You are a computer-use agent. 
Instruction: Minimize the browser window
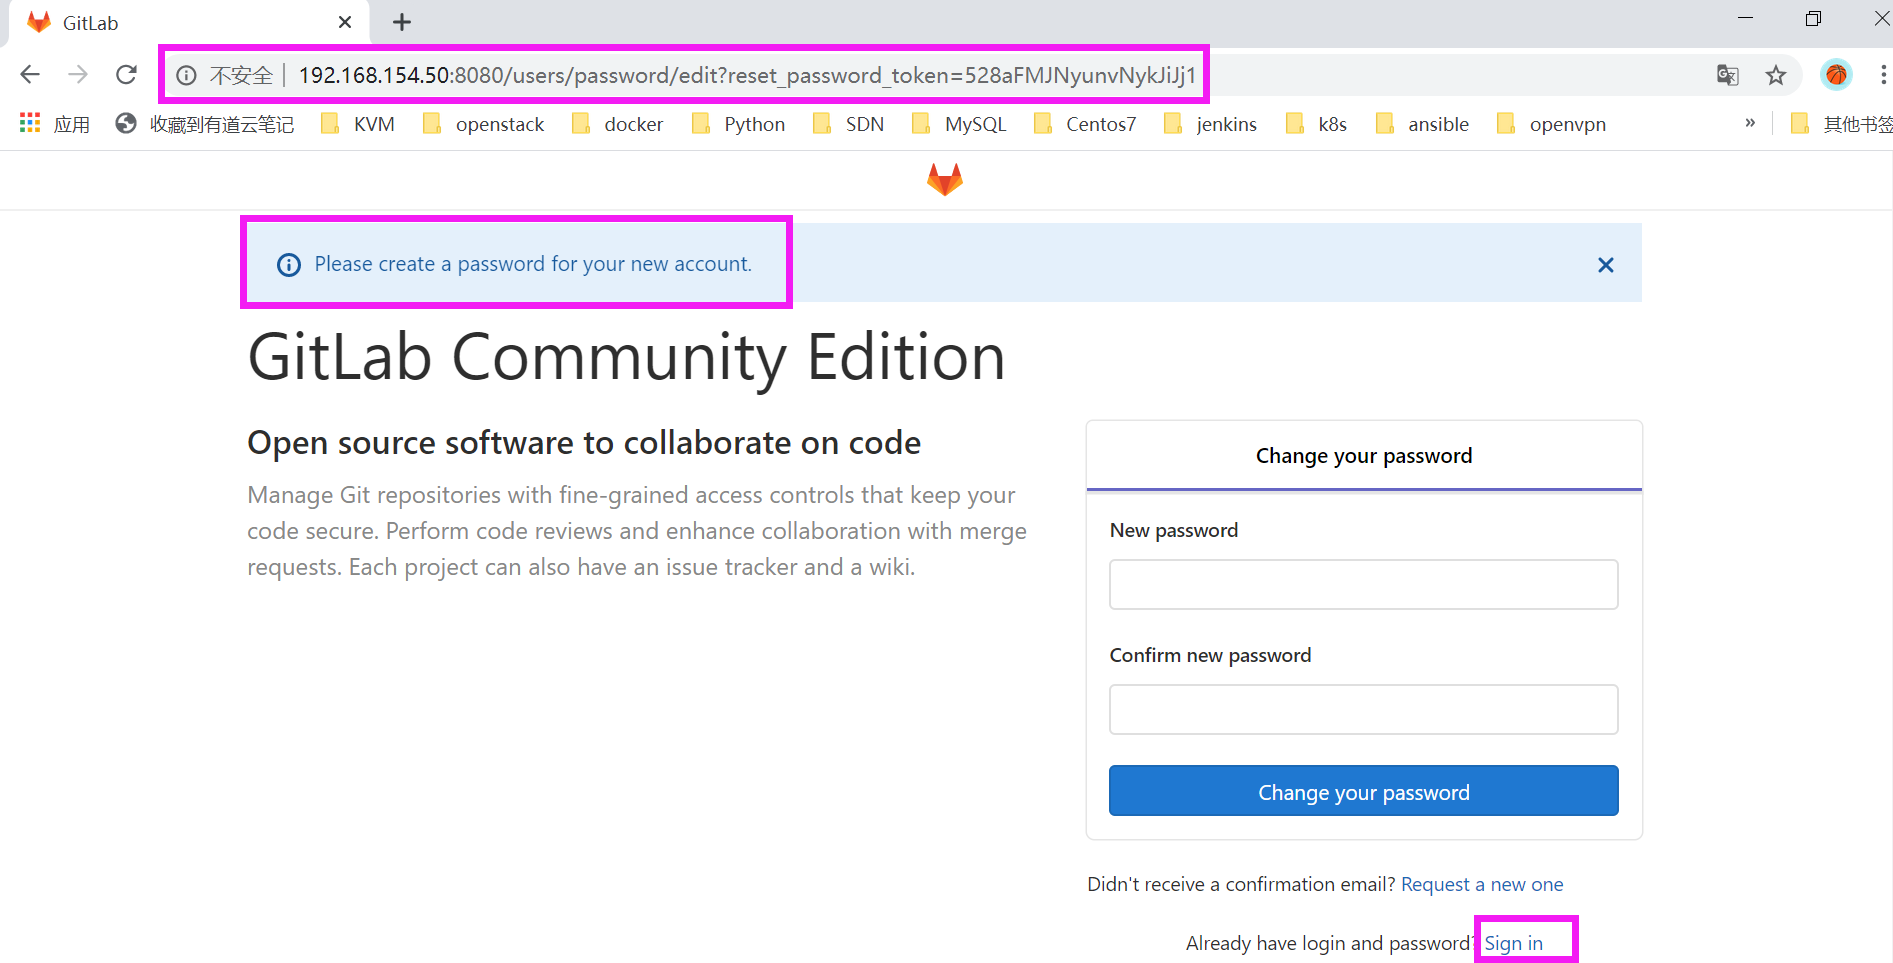coord(1746,18)
